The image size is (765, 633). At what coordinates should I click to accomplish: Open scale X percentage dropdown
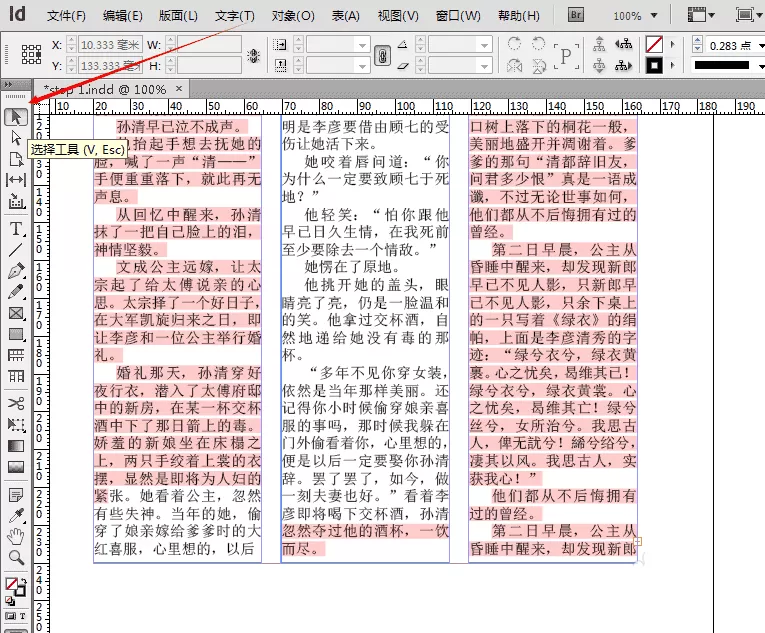pos(362,45)
